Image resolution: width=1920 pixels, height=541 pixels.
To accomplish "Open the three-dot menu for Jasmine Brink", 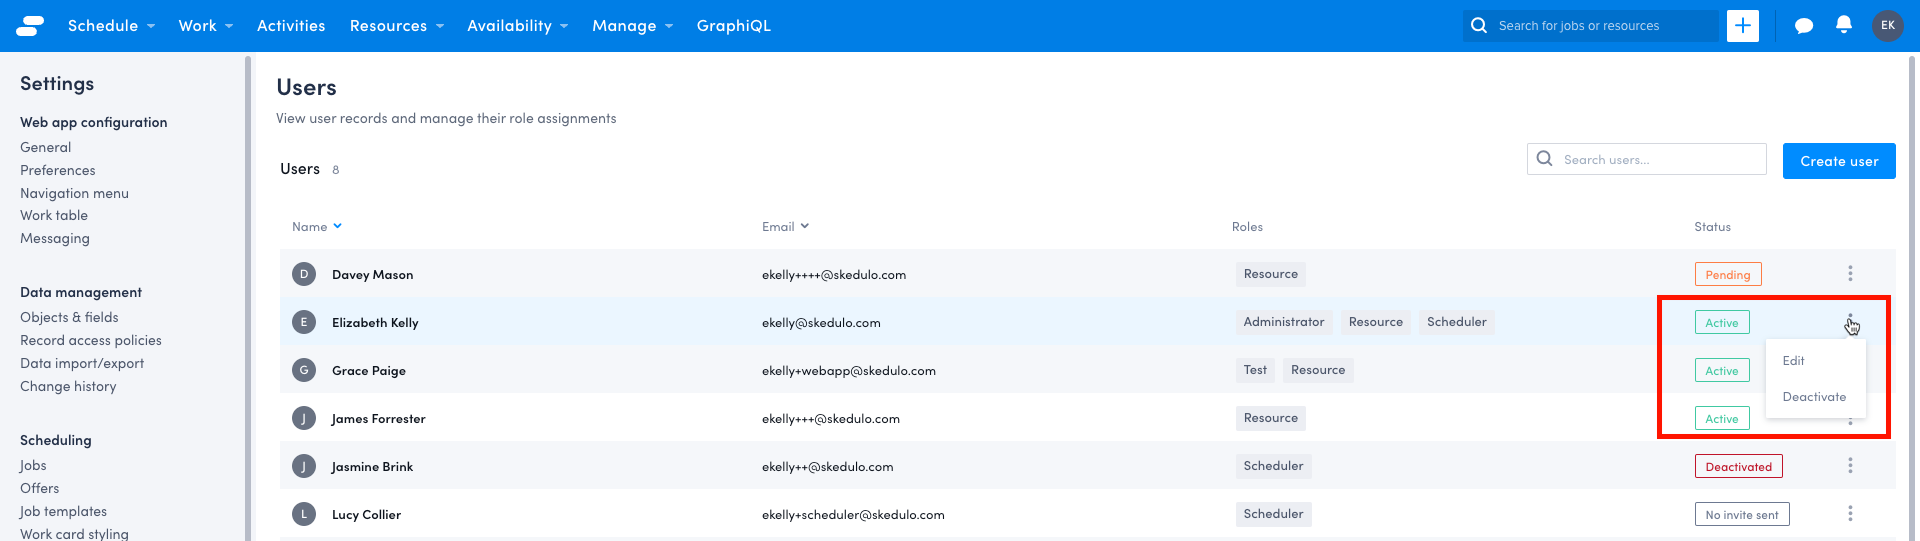I will point(1850,466).
